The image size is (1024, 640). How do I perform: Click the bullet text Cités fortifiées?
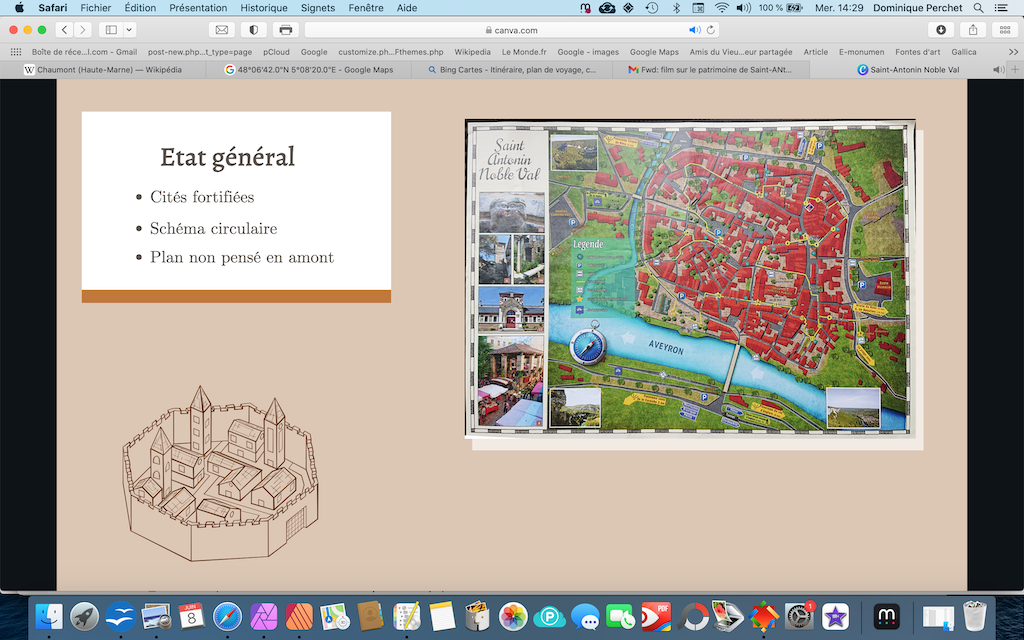202,197
